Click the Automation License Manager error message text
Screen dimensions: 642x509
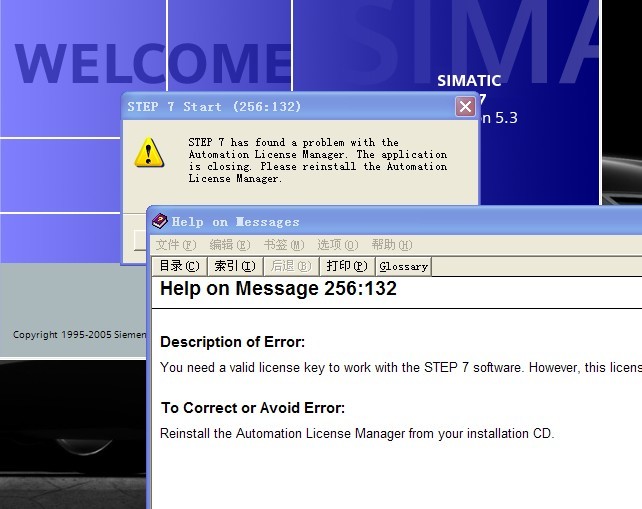(317, 161)
